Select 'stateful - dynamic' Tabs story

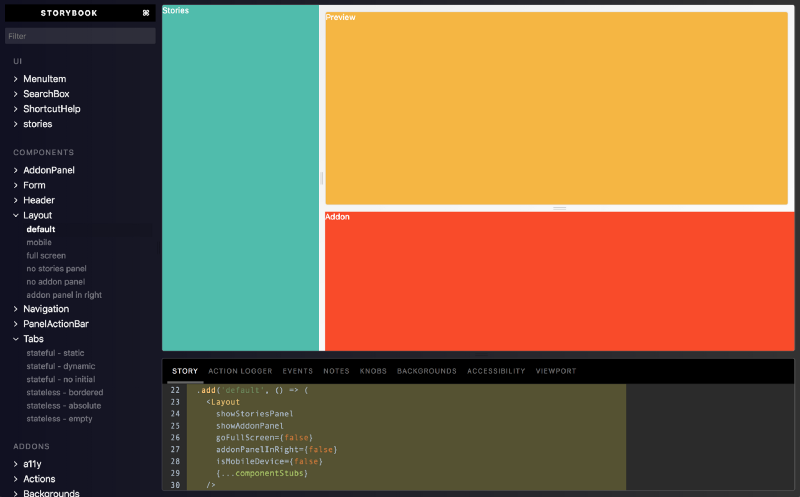[x=61, y=366]
